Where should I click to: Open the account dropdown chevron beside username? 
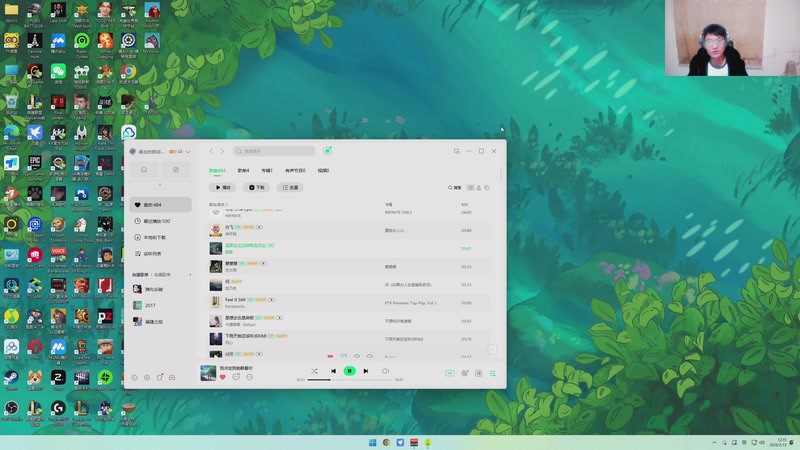(188, 152)
